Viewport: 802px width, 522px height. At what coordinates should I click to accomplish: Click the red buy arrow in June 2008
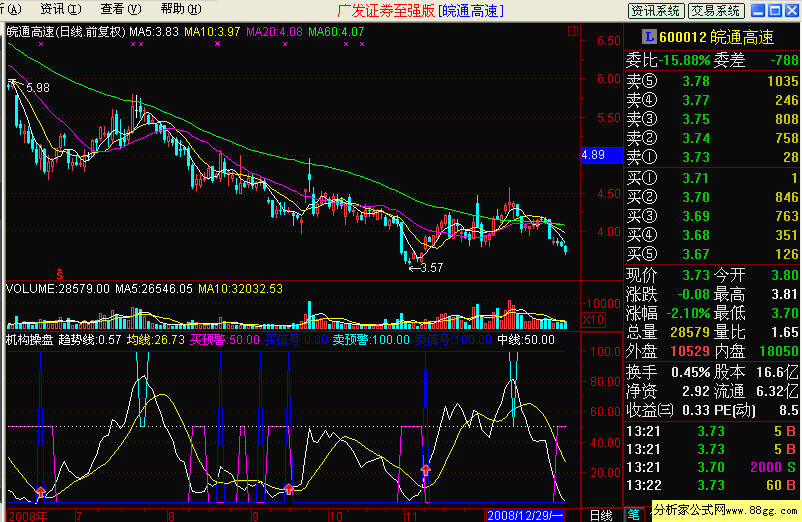point(40,492)
